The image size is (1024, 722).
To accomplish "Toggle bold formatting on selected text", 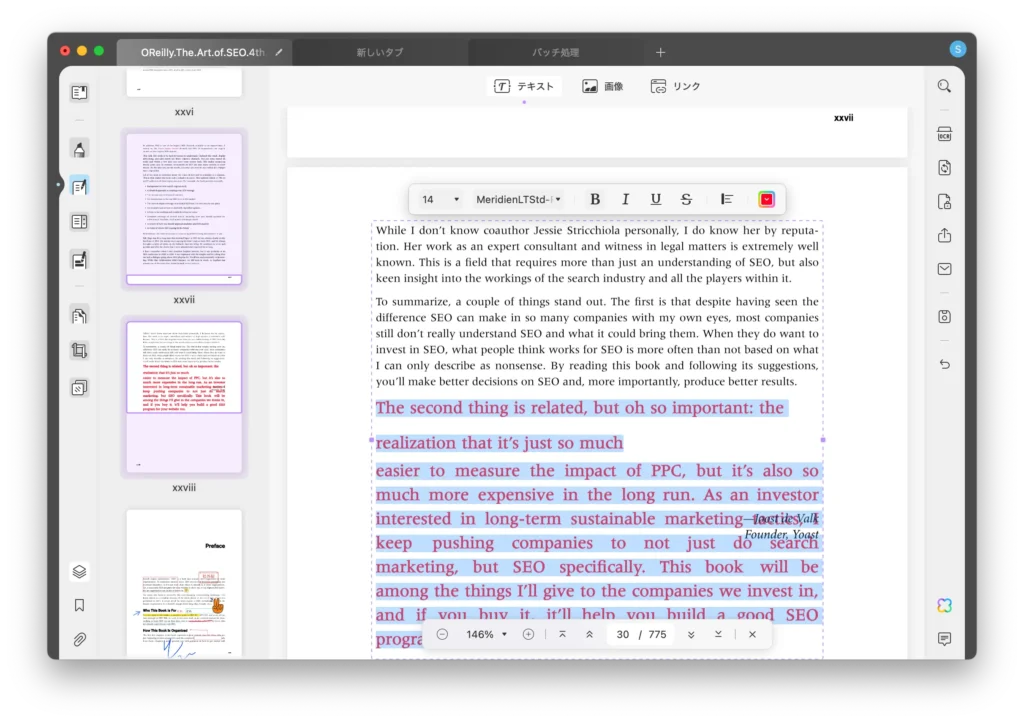I will coord(595,200).
